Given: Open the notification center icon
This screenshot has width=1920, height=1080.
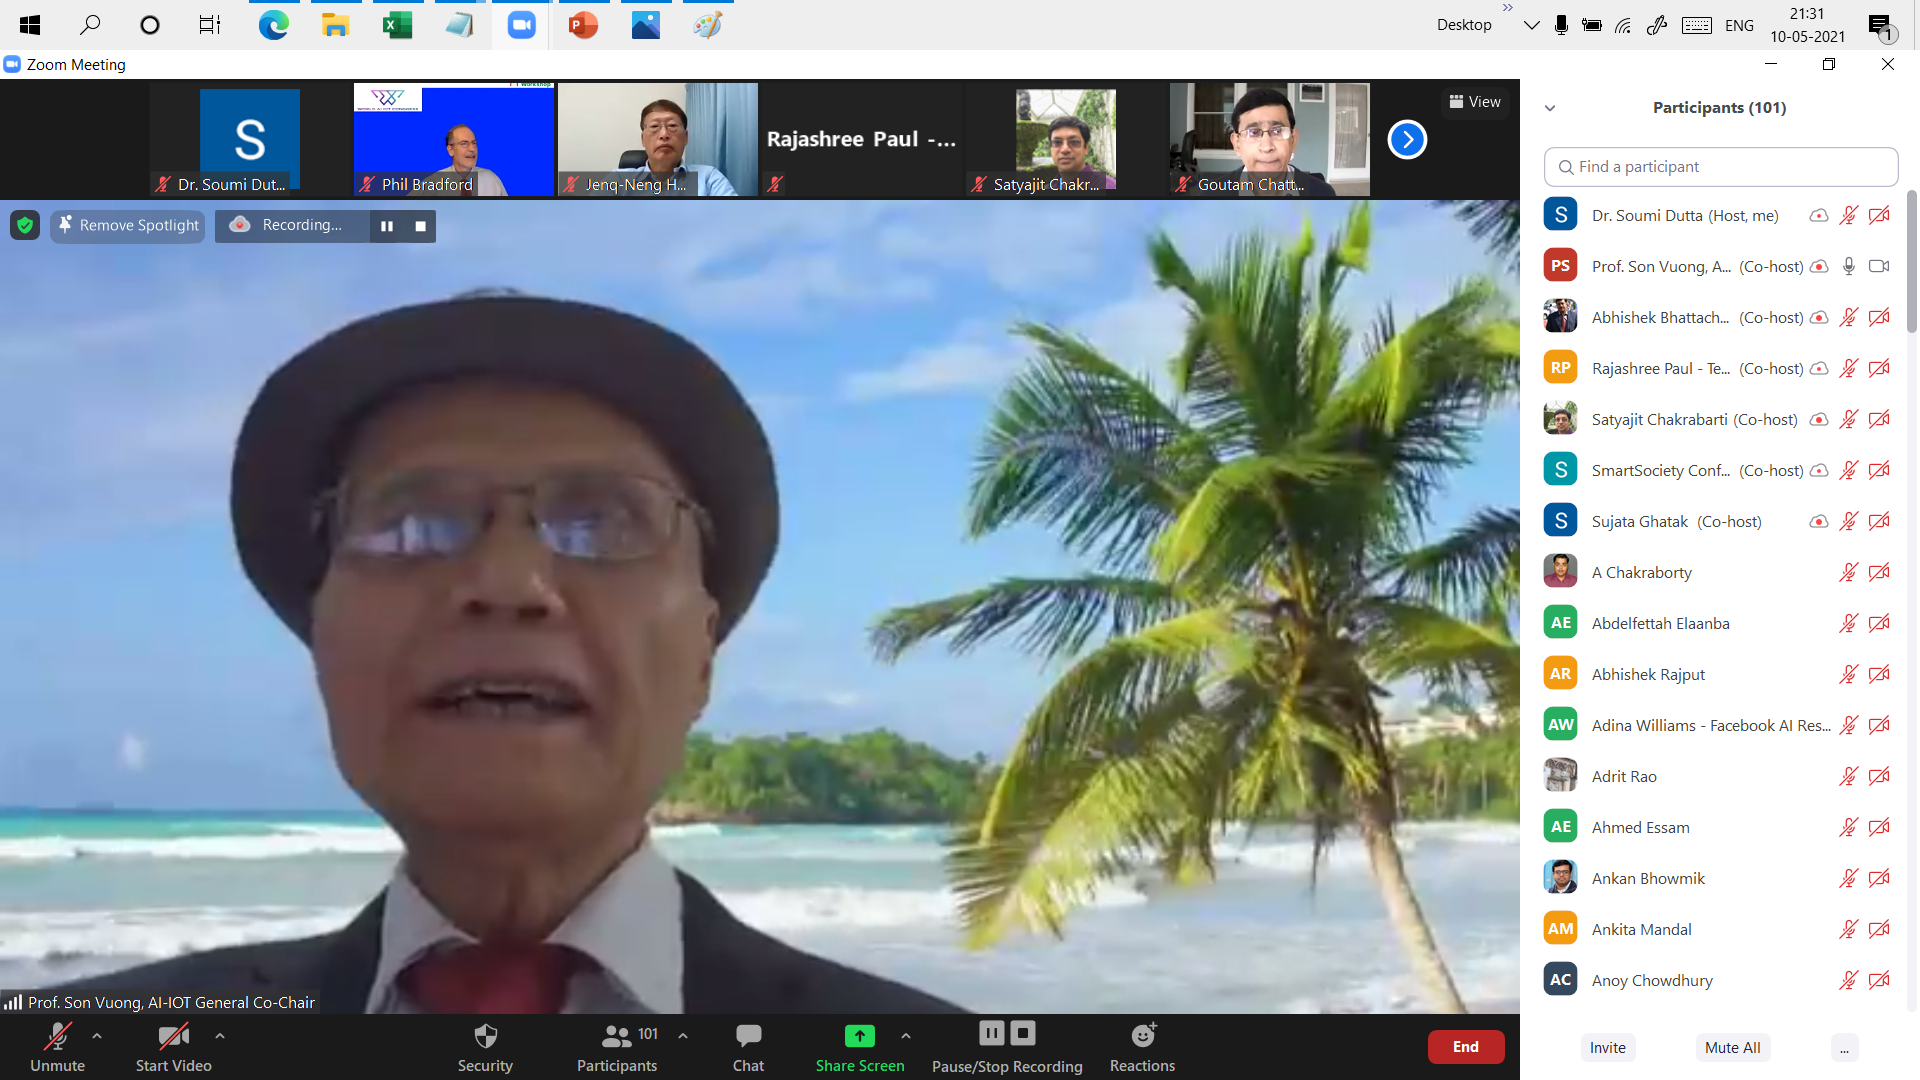Looking at the screenshot, I should coord(1881,26).
